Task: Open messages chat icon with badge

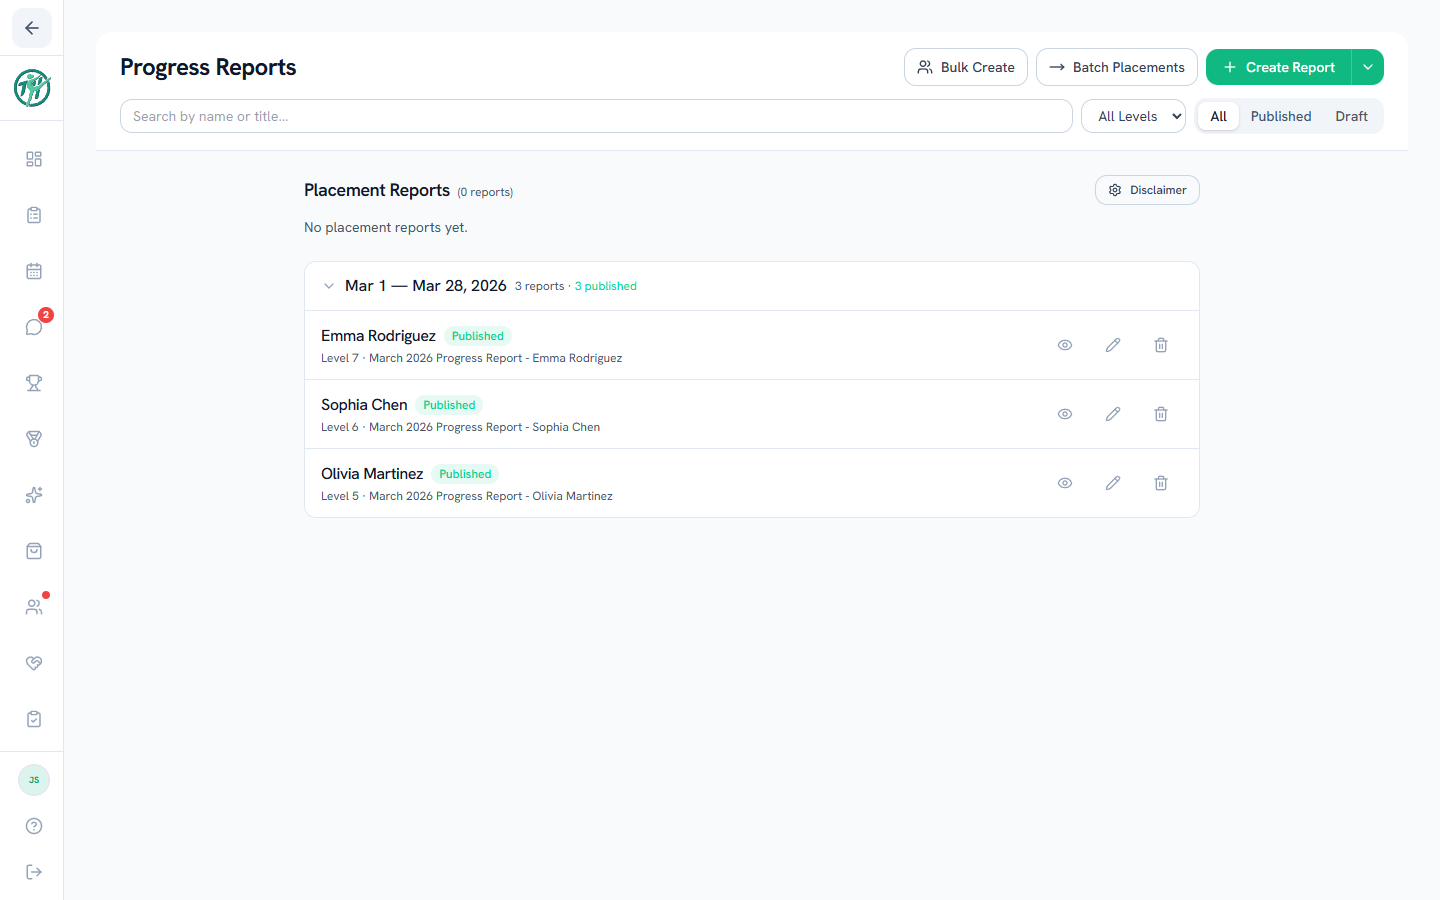Action: pyautogui.click(x=34, y=327)
